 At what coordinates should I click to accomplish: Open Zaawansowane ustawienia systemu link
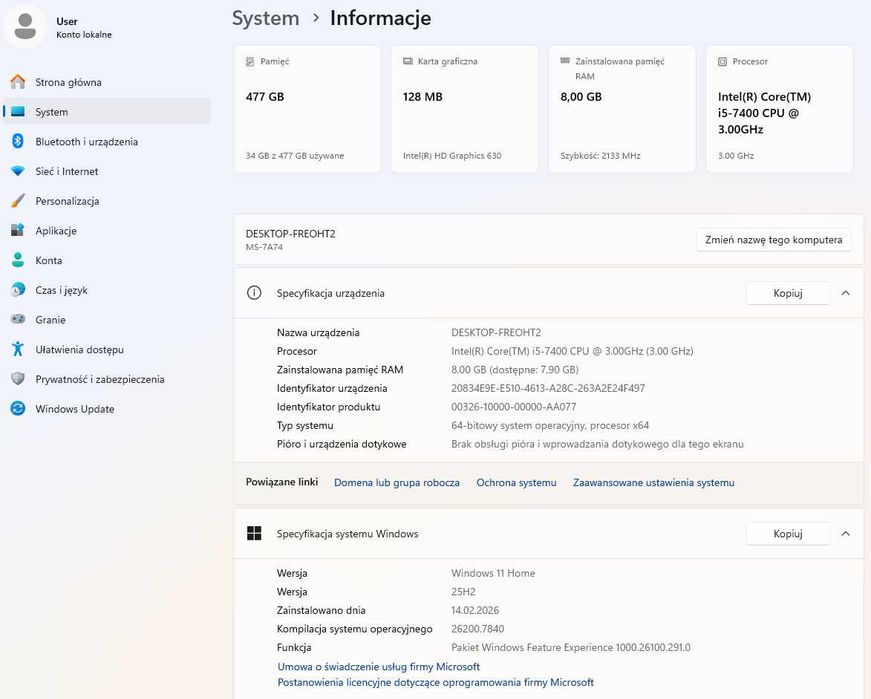653,482
